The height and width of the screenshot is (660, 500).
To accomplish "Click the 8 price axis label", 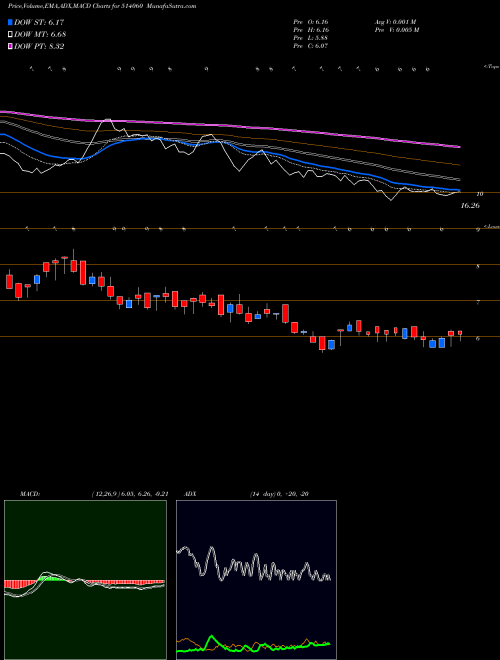I will pyautogui.click(x=478, y=266).
